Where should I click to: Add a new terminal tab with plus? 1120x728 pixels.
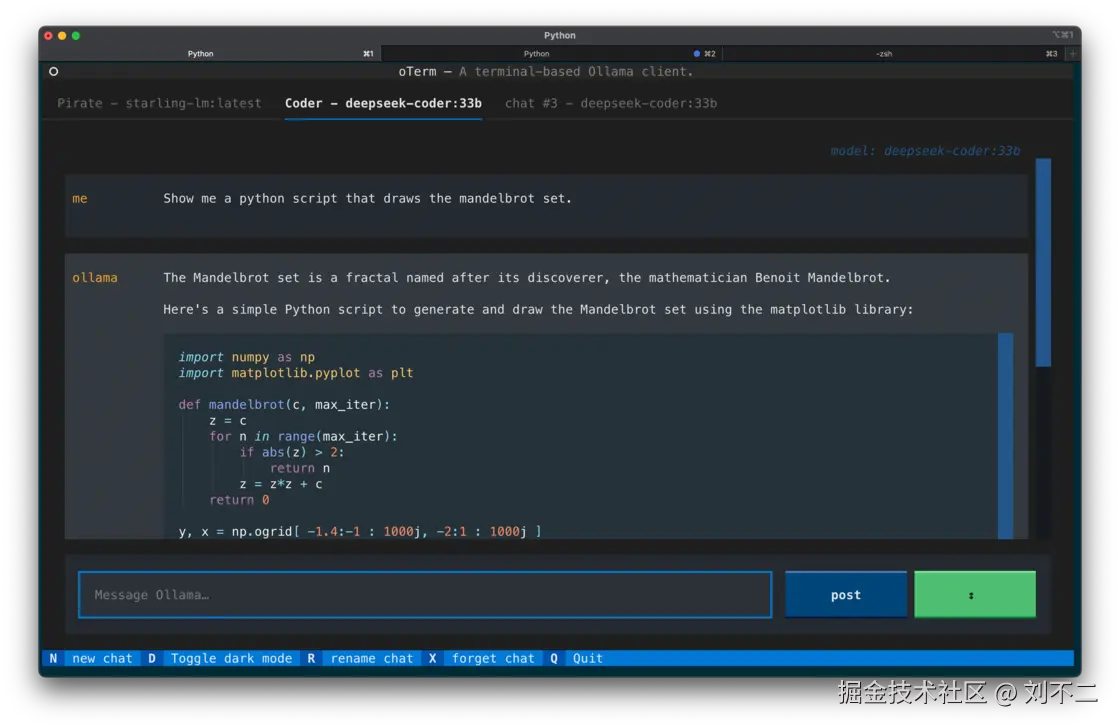1072,54
